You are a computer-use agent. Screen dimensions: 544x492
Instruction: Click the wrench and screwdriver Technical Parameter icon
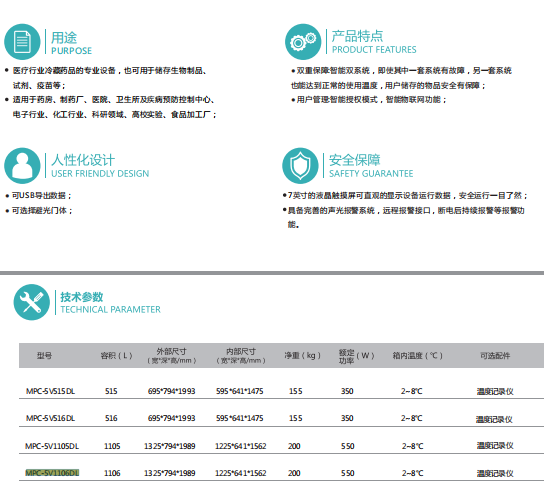tap(32, 302)
